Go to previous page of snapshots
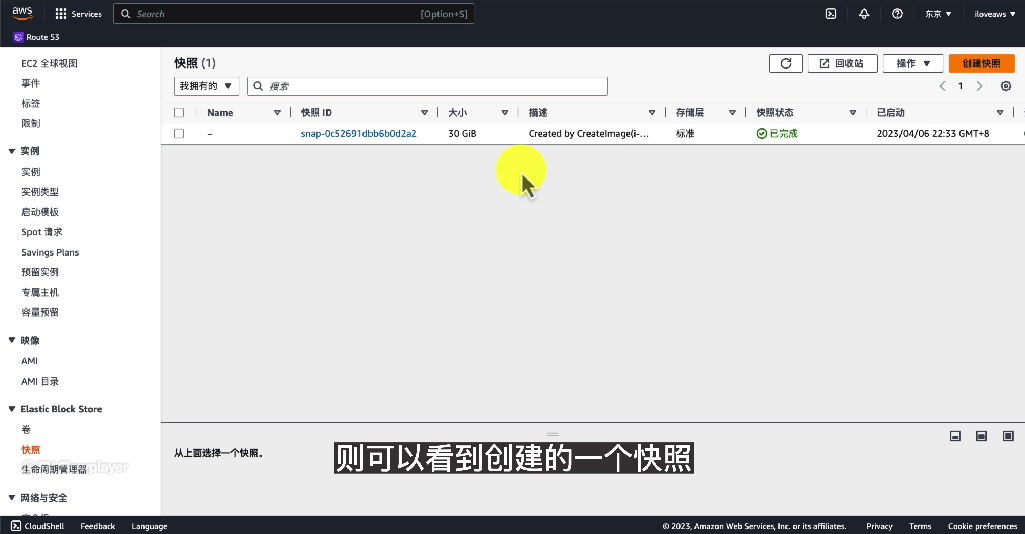 942,86
